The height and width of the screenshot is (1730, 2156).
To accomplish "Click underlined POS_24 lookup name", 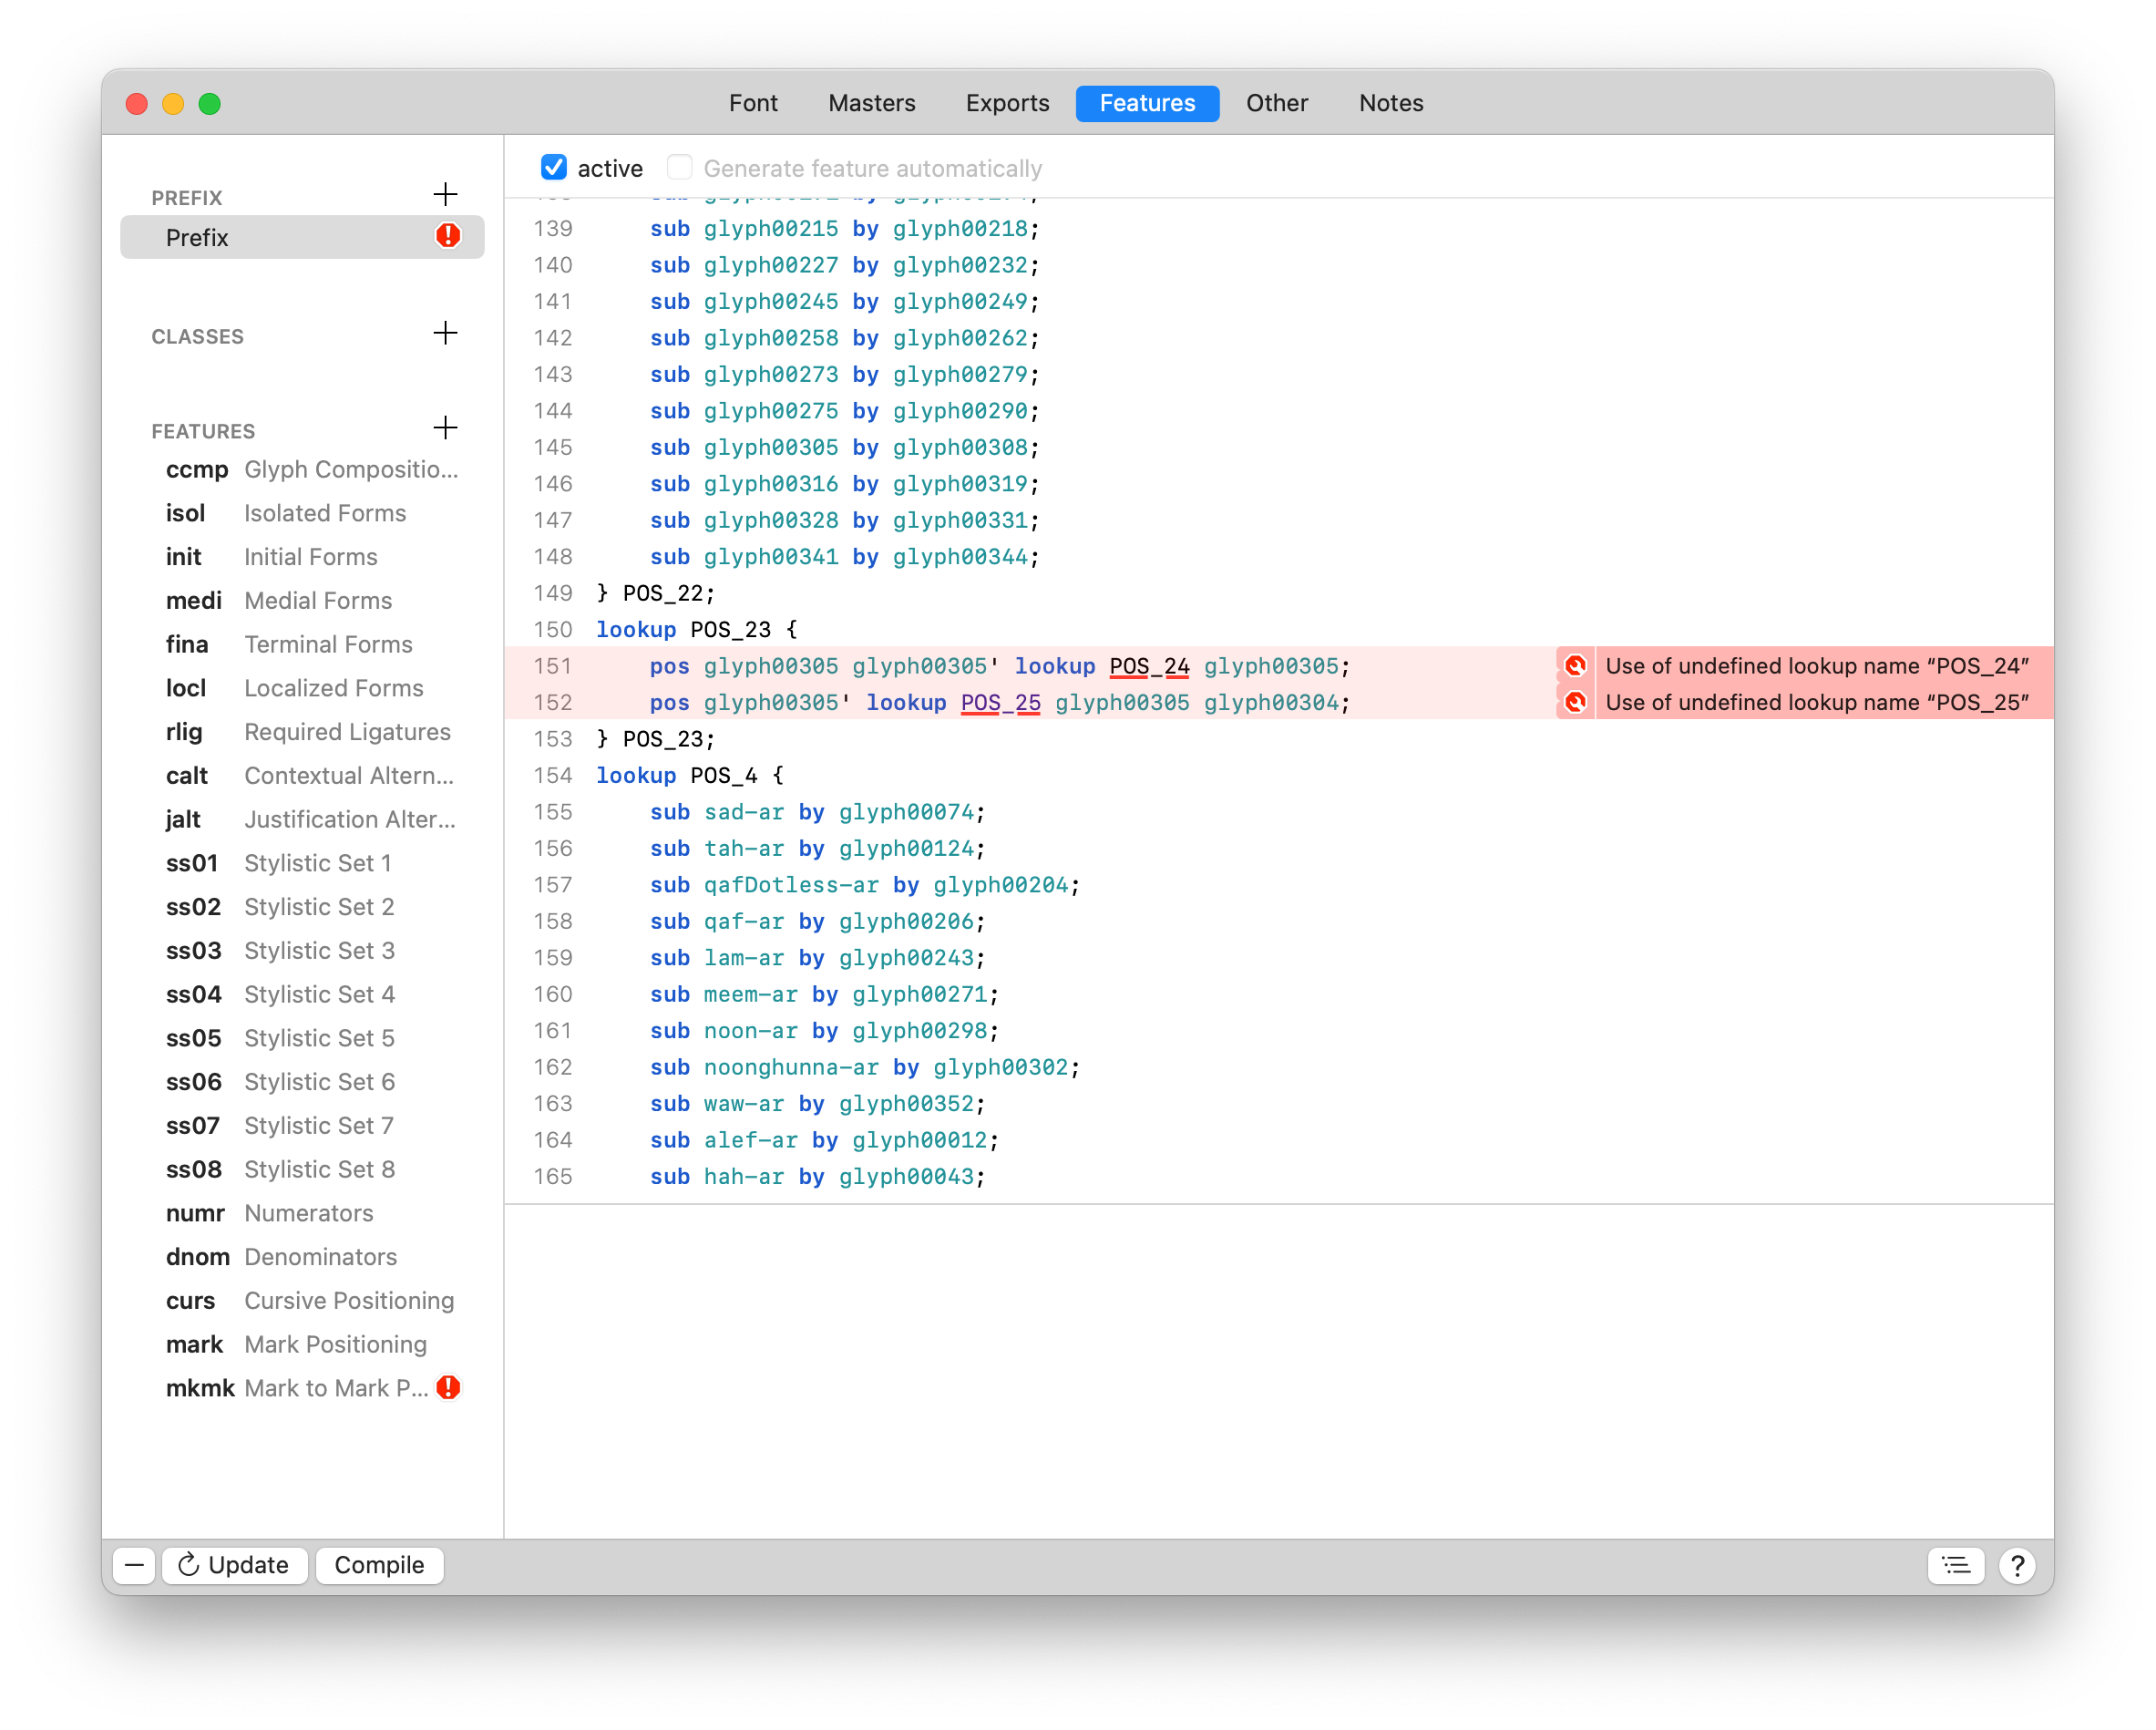I will point(1149,666).
